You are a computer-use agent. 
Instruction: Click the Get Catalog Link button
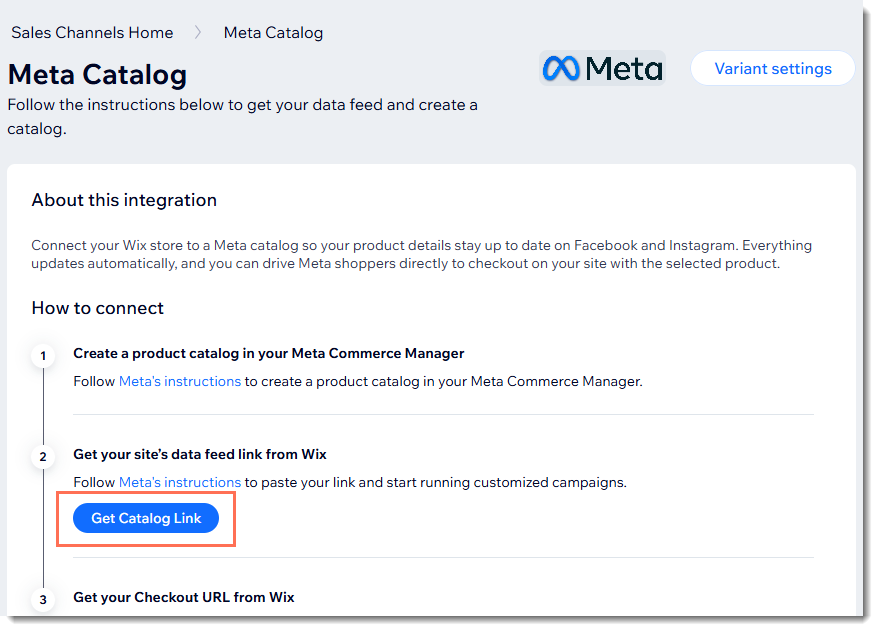tap(146, 518)
